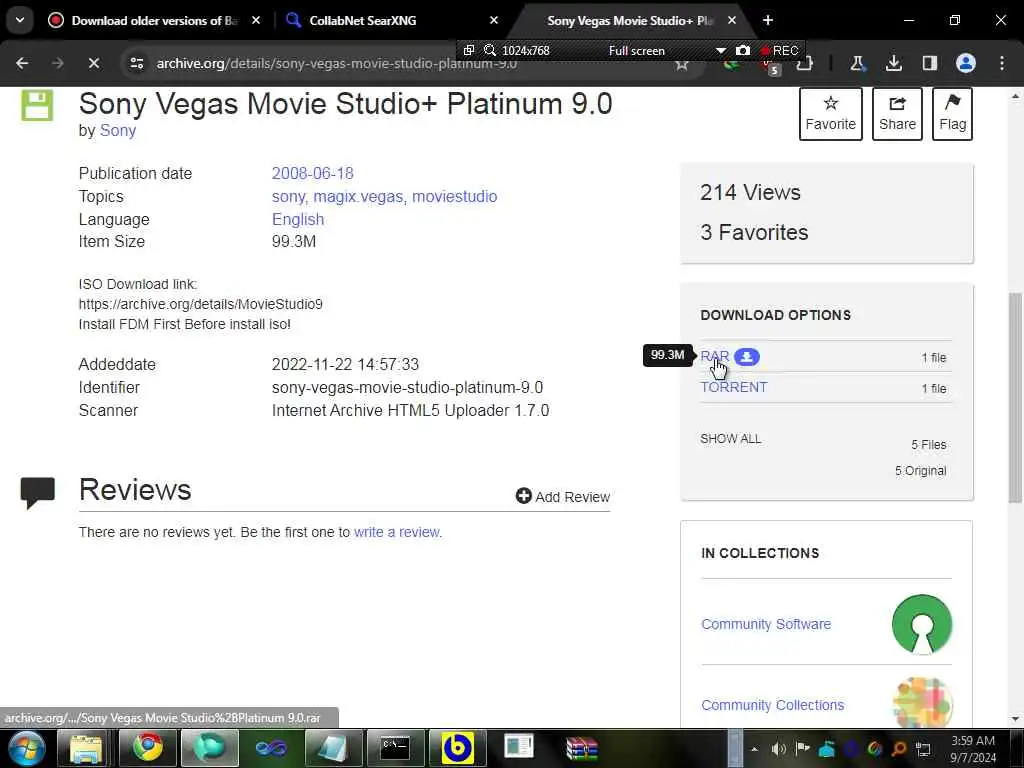Open the magix.vegas topic link
The width and height of the screenshot is (1024, 768).
tap(358, 197)
